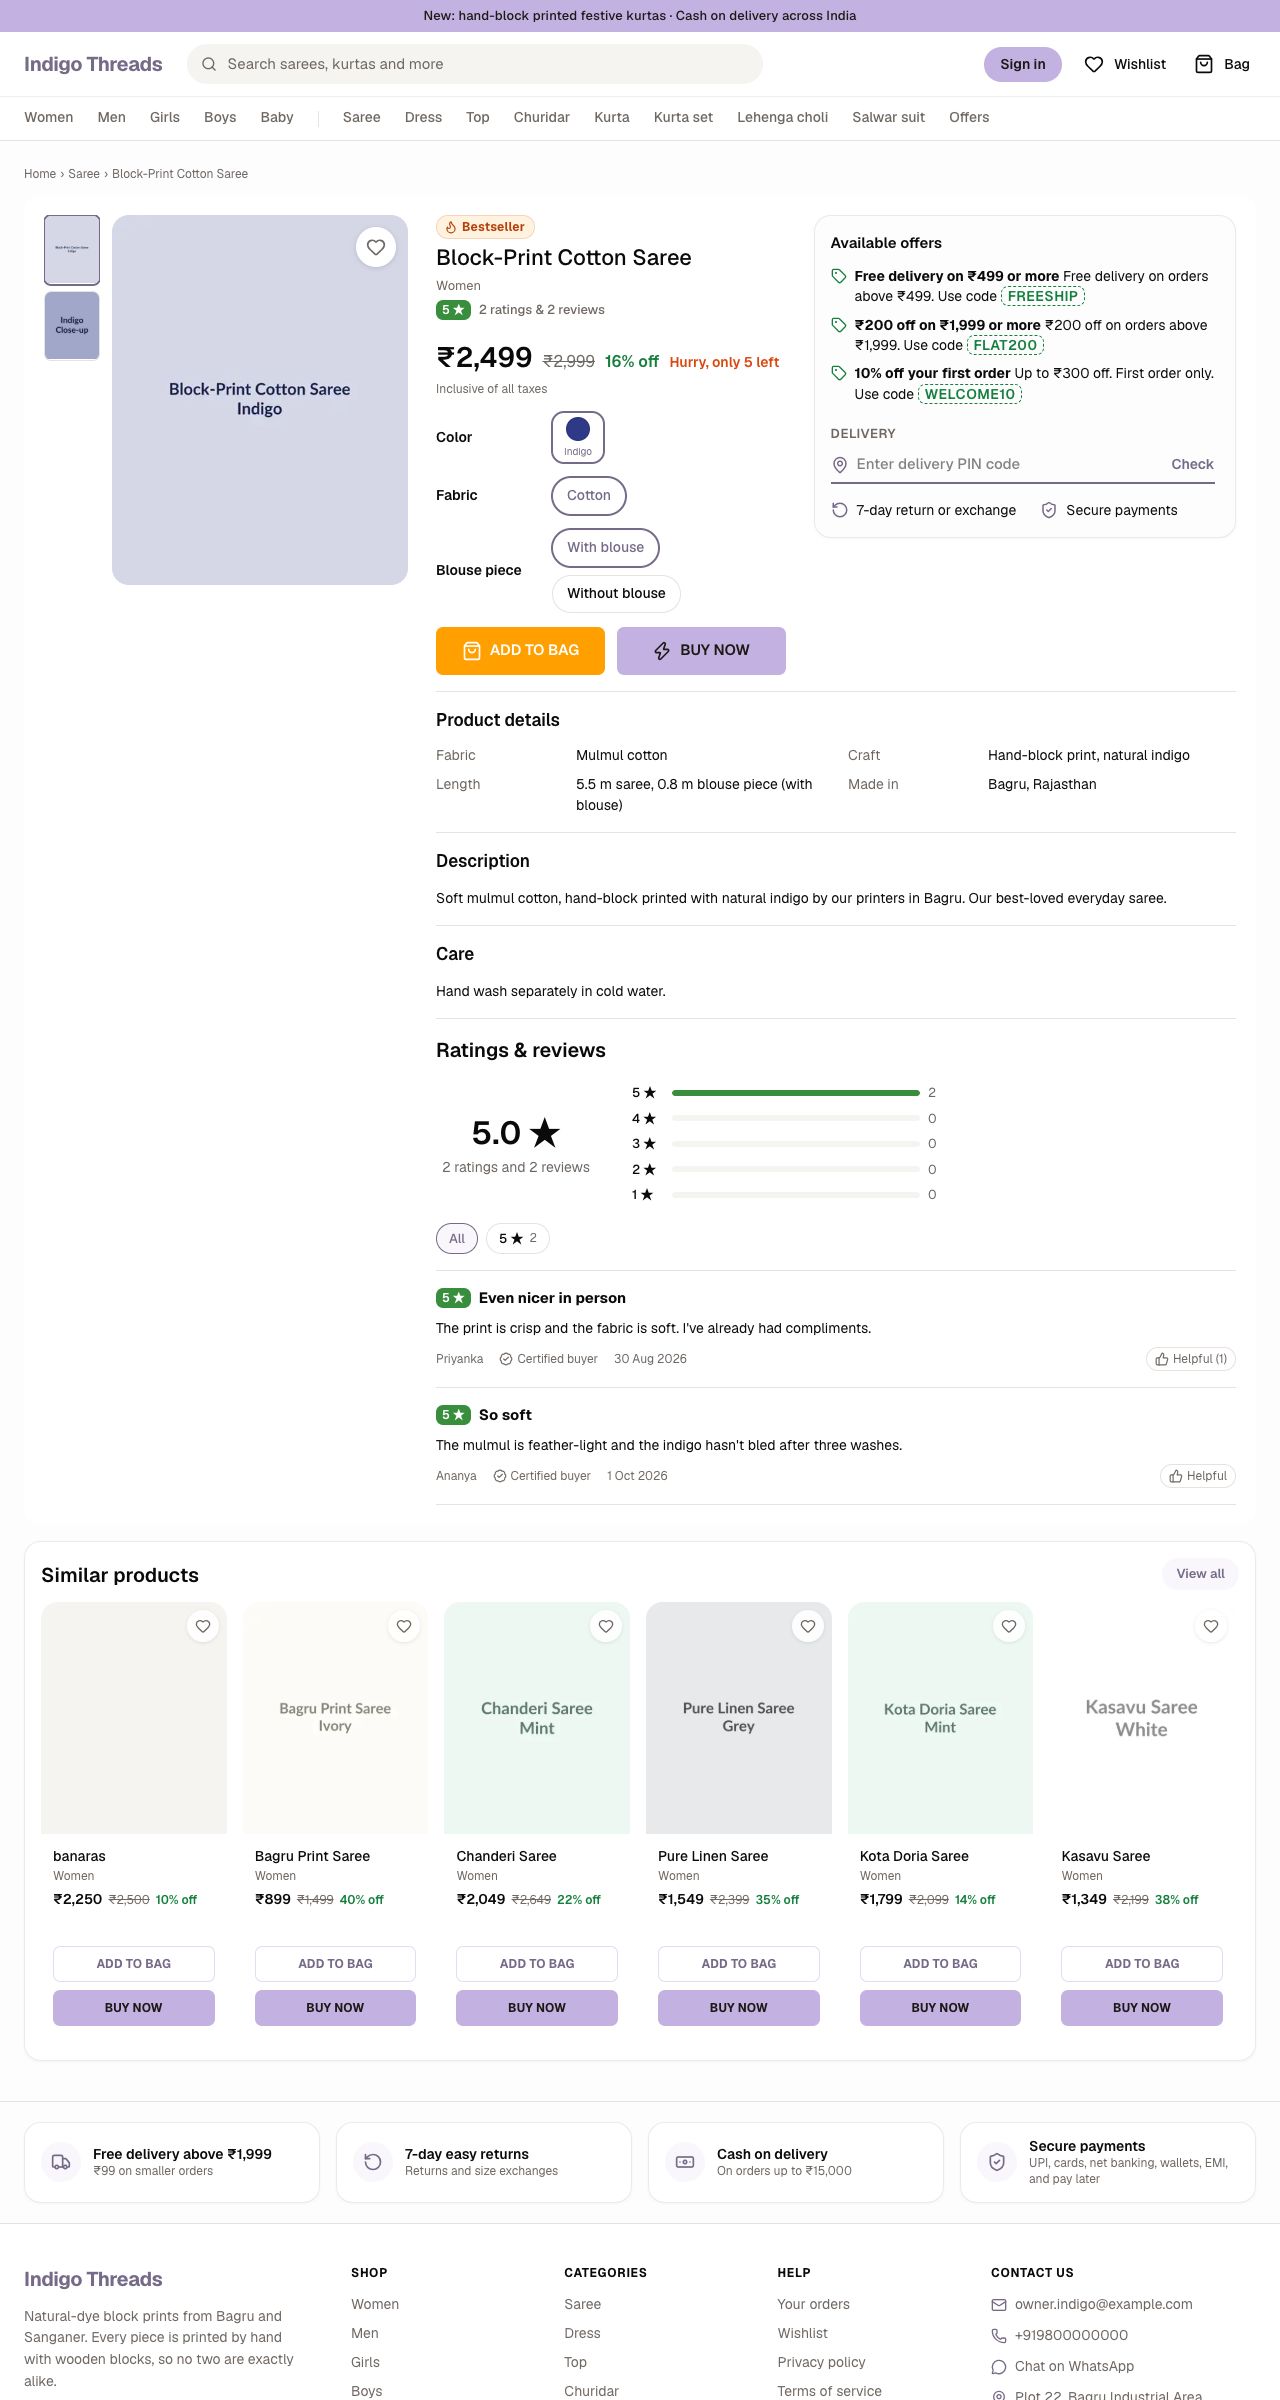The width and height of the screenshot is (1280, 2400).
Task: Add Chanderi Saree to bag
Action: pyautogui.click(x=537, y=1964)
